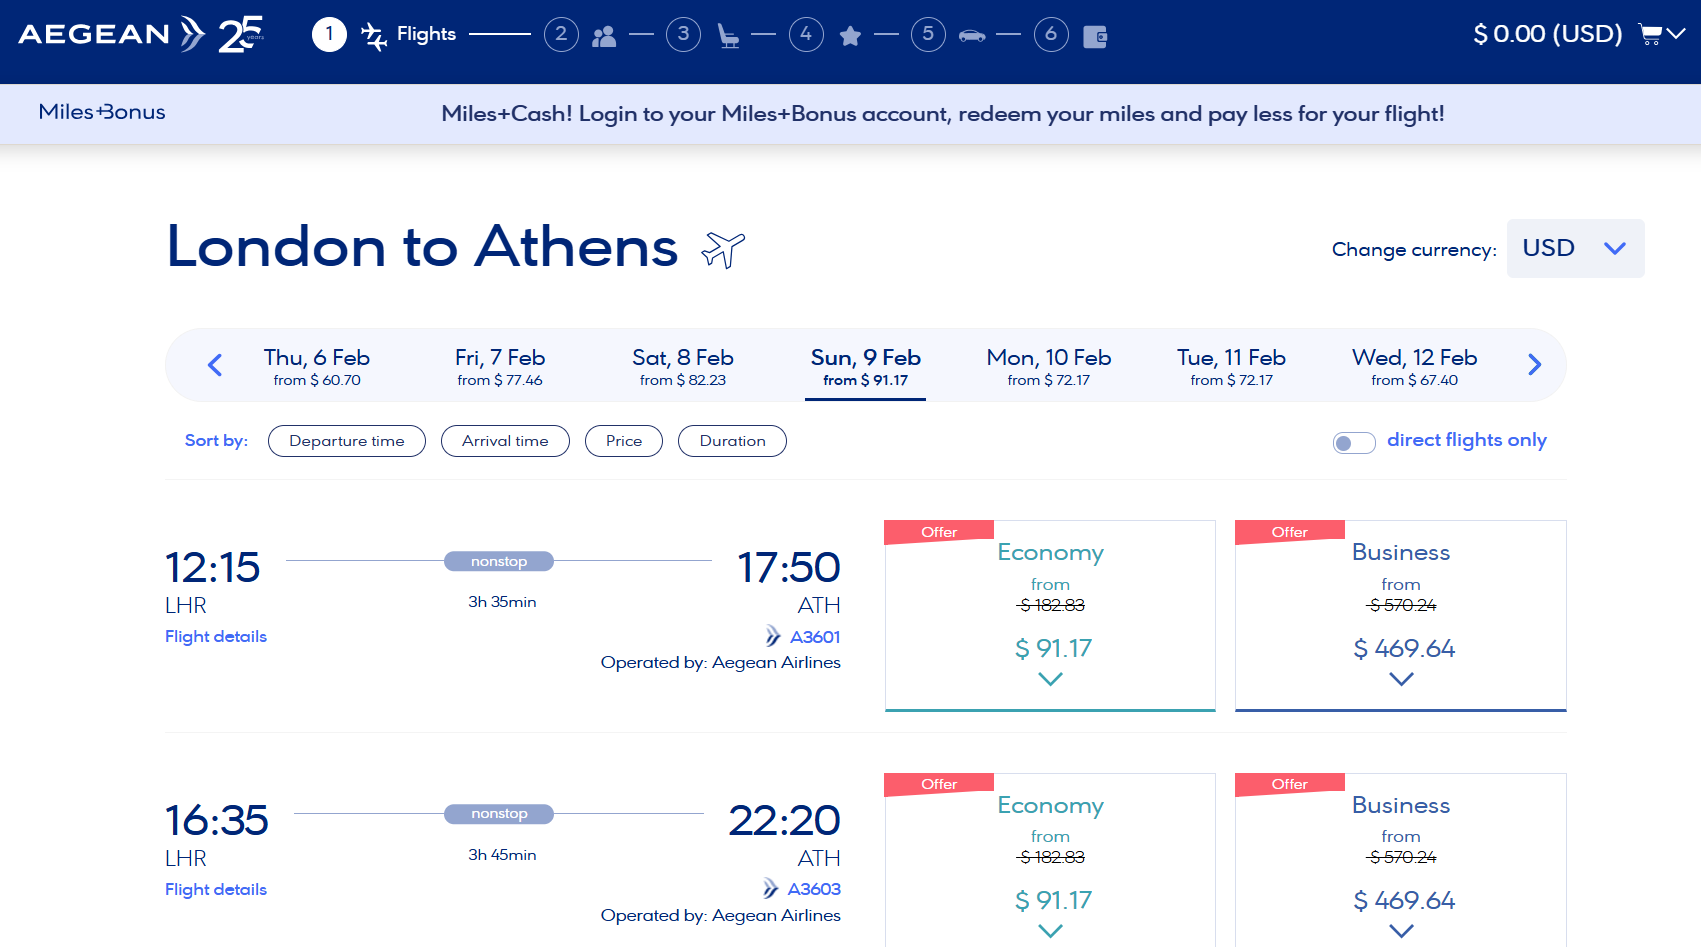Select Economy fare for 12:15 flight
Viewport: 1701px width, 947px height.
(x=1050, y=616)
